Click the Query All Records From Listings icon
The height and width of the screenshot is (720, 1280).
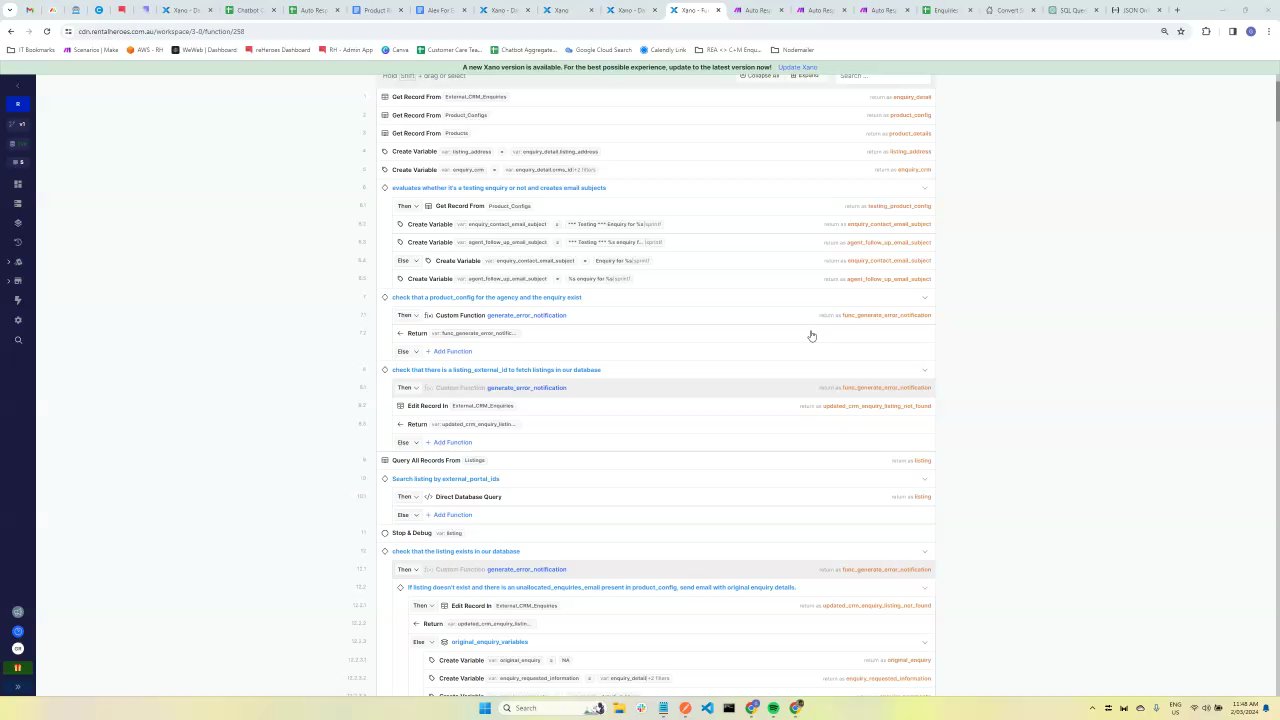(385, 460)
